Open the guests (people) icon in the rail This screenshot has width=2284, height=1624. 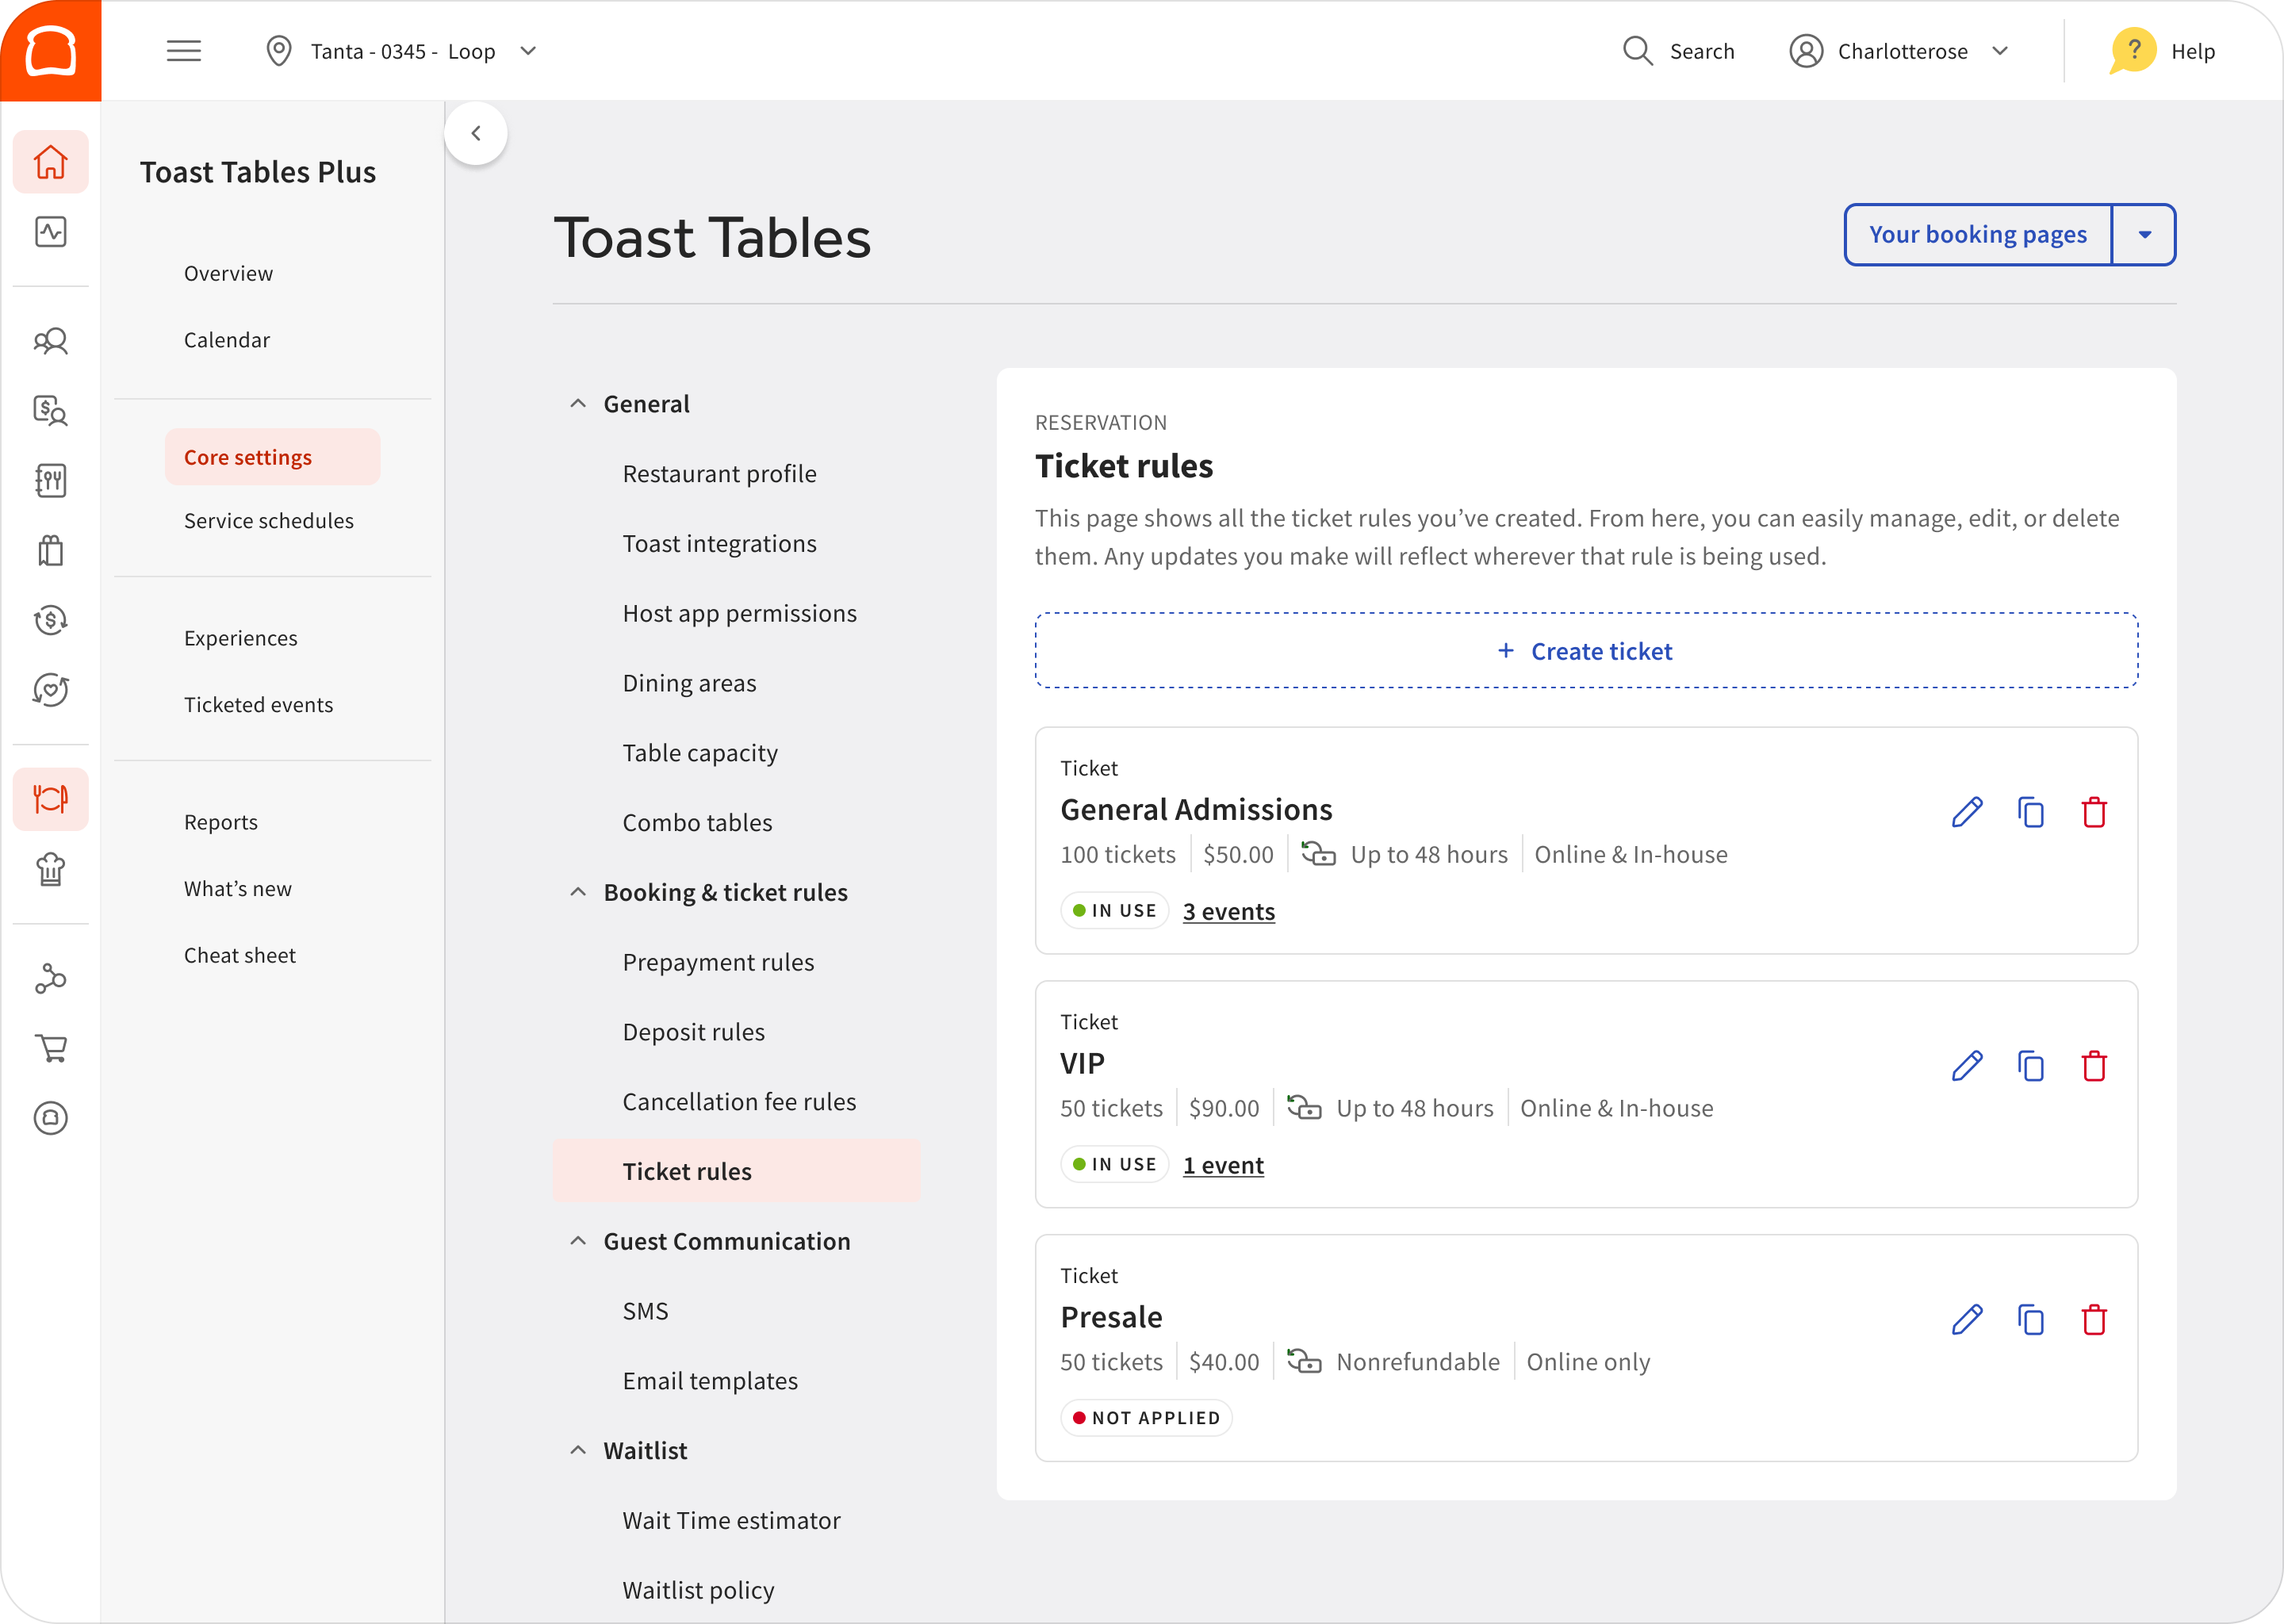(x=50, y=341)
